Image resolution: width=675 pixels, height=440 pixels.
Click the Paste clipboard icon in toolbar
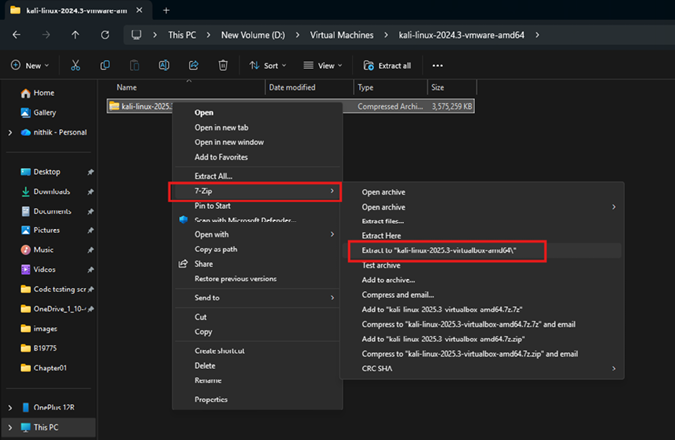pos(134,65)
